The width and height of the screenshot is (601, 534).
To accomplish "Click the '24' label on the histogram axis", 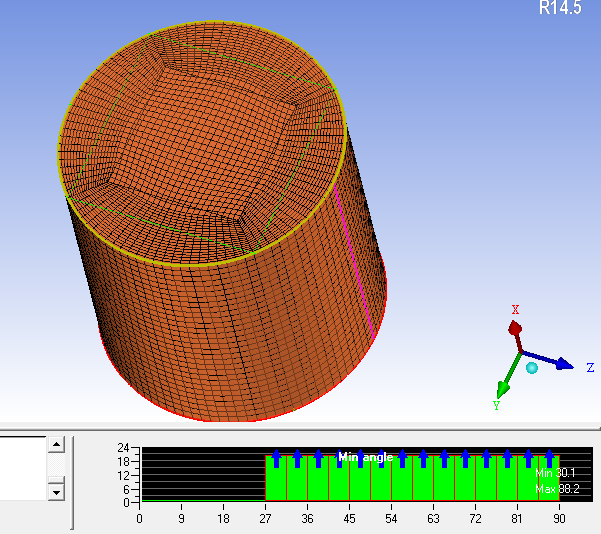I will point(123,447).
